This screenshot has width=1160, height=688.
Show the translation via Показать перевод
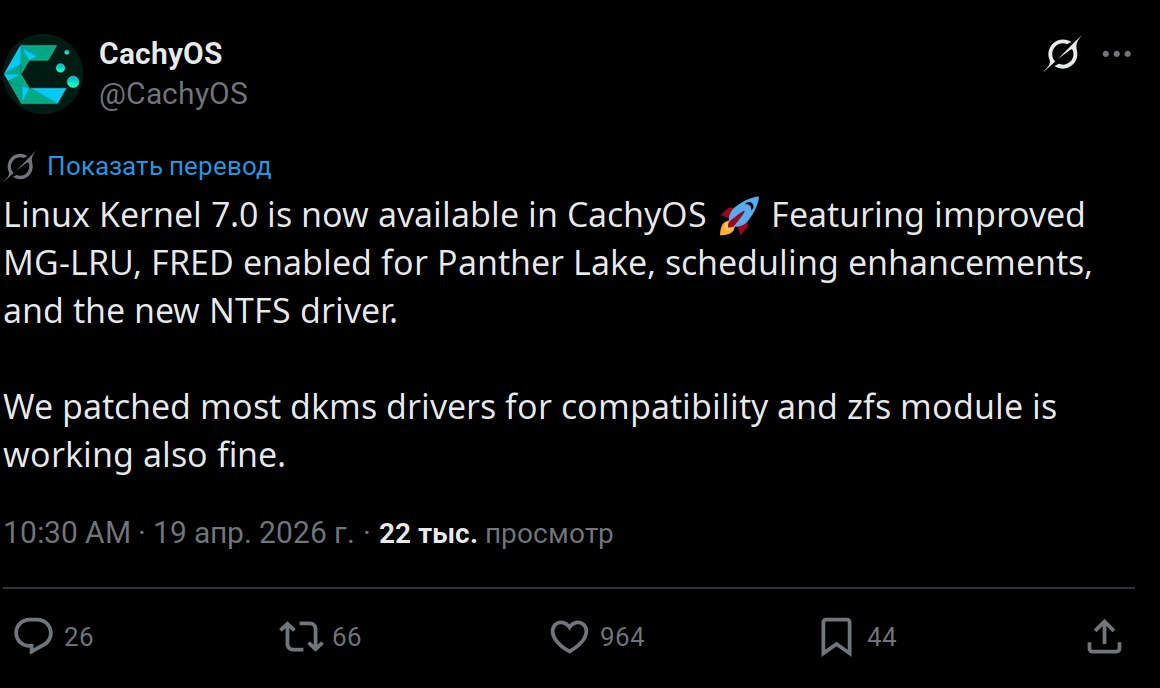coord(159,166)
